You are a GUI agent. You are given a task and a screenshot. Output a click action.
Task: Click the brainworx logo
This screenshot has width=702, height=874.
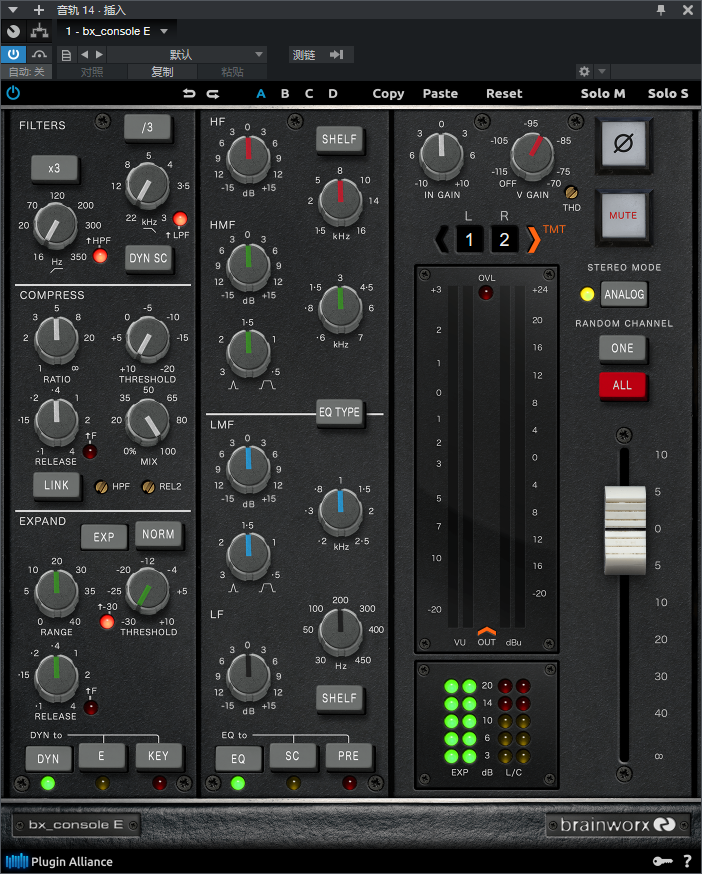(x=617, y=824)
